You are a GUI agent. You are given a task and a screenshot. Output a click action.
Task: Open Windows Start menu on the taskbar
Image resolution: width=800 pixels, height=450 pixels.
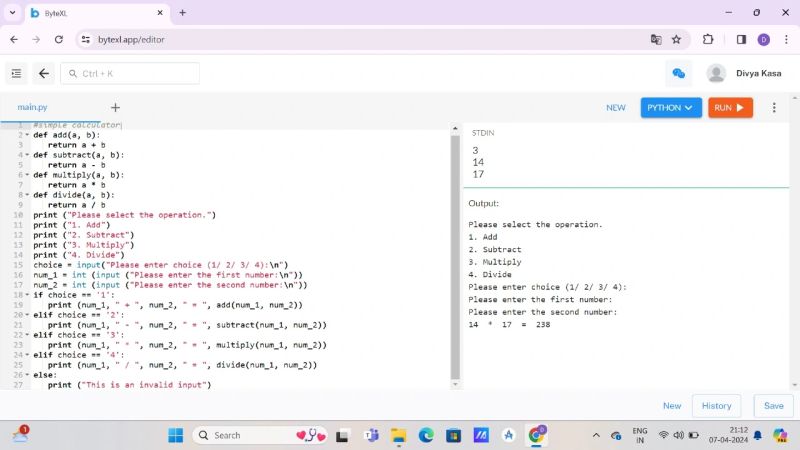(x=176, y=435)
